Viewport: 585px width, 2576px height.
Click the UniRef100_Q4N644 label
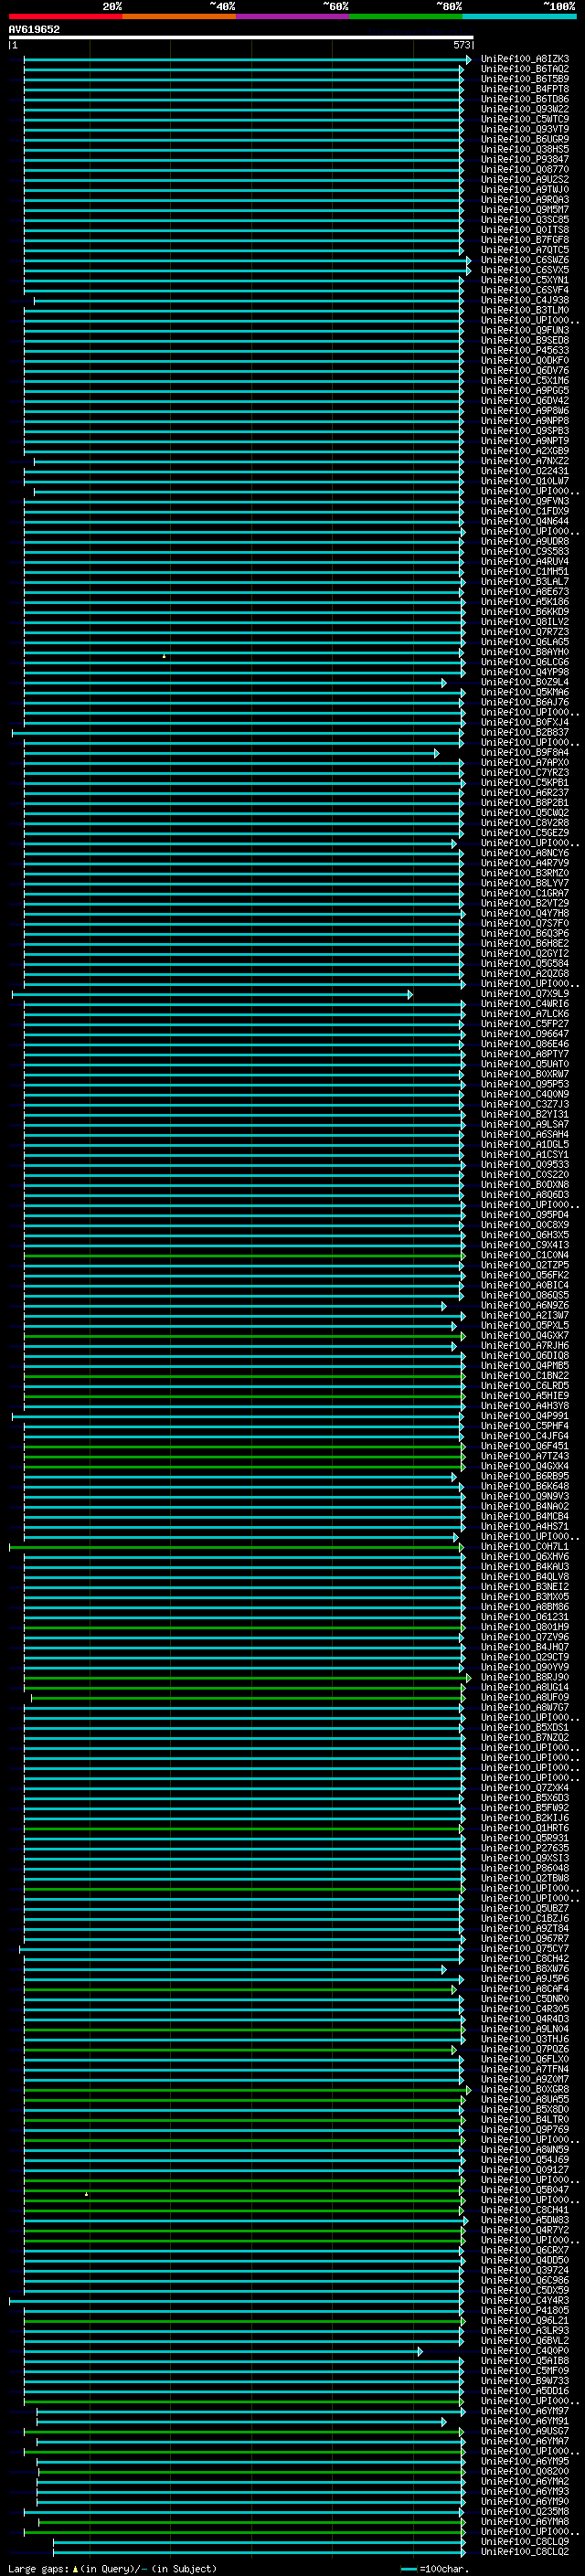pos(525,521)
